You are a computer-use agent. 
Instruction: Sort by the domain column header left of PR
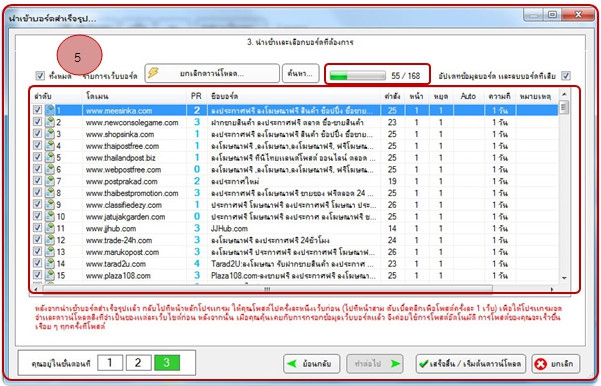(135, 96)
